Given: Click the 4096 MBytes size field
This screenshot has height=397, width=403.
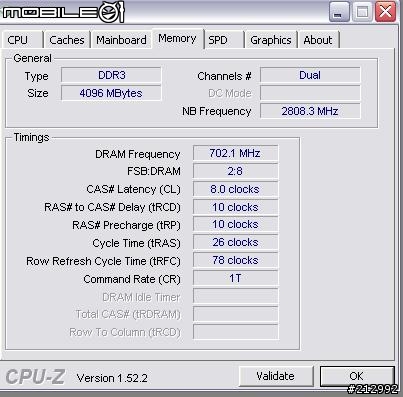Looking at the screenshot, I should point(111,93).
